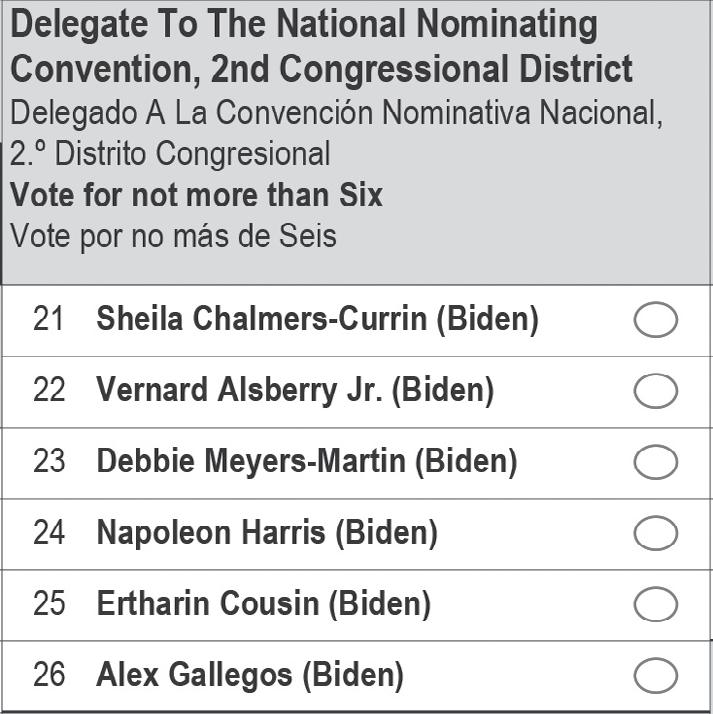The width and height of the screenshot is (713, 714).
Task: Click the "Vote por no más de Seis" text
Action: [x=173, y=236]
